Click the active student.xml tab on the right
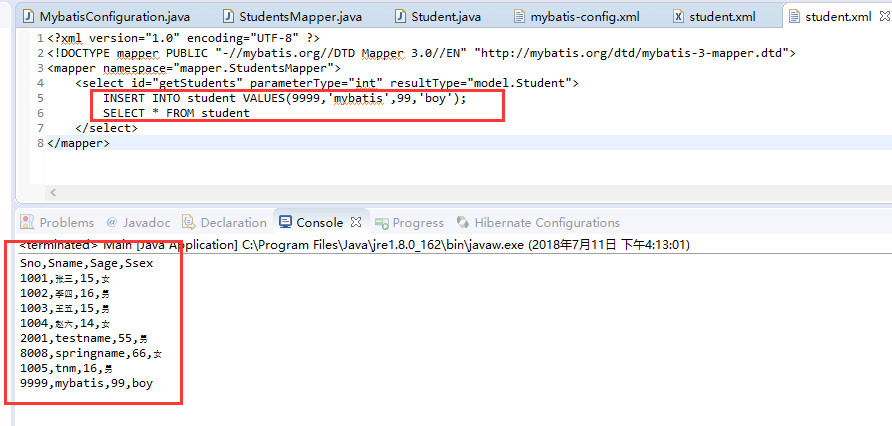The height and width of the screenshot is (426, 892). [x=836, y=17]
